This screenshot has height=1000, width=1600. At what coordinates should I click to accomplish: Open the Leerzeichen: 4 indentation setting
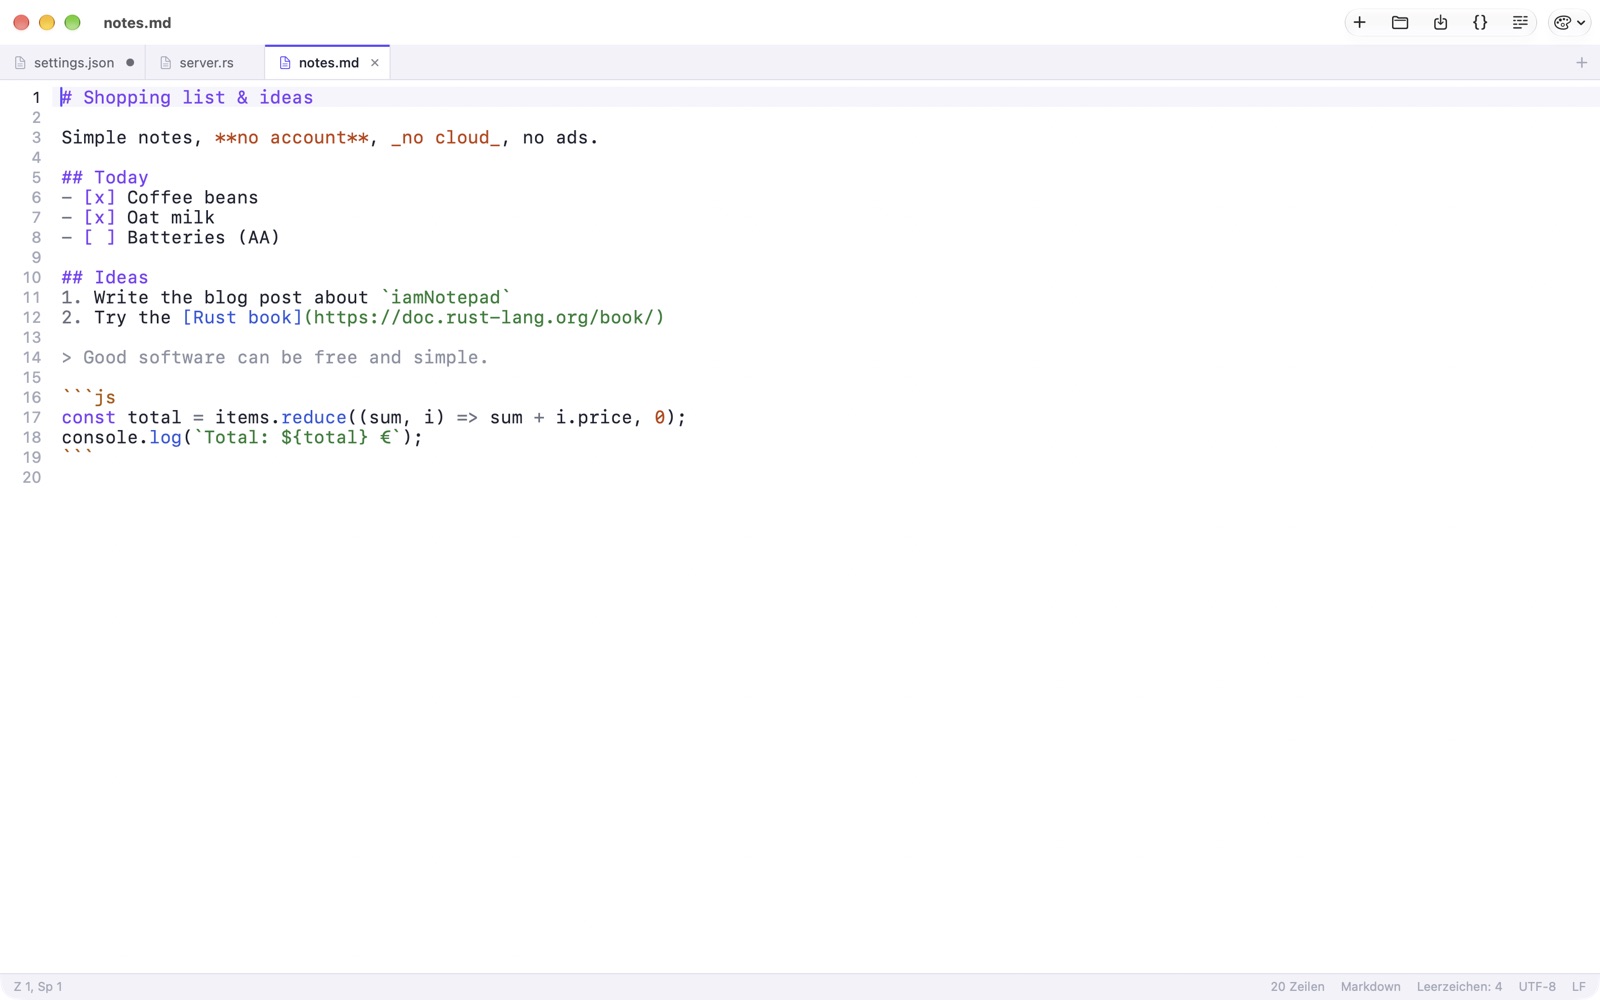pyautogui.click(x=1459, y=987)
